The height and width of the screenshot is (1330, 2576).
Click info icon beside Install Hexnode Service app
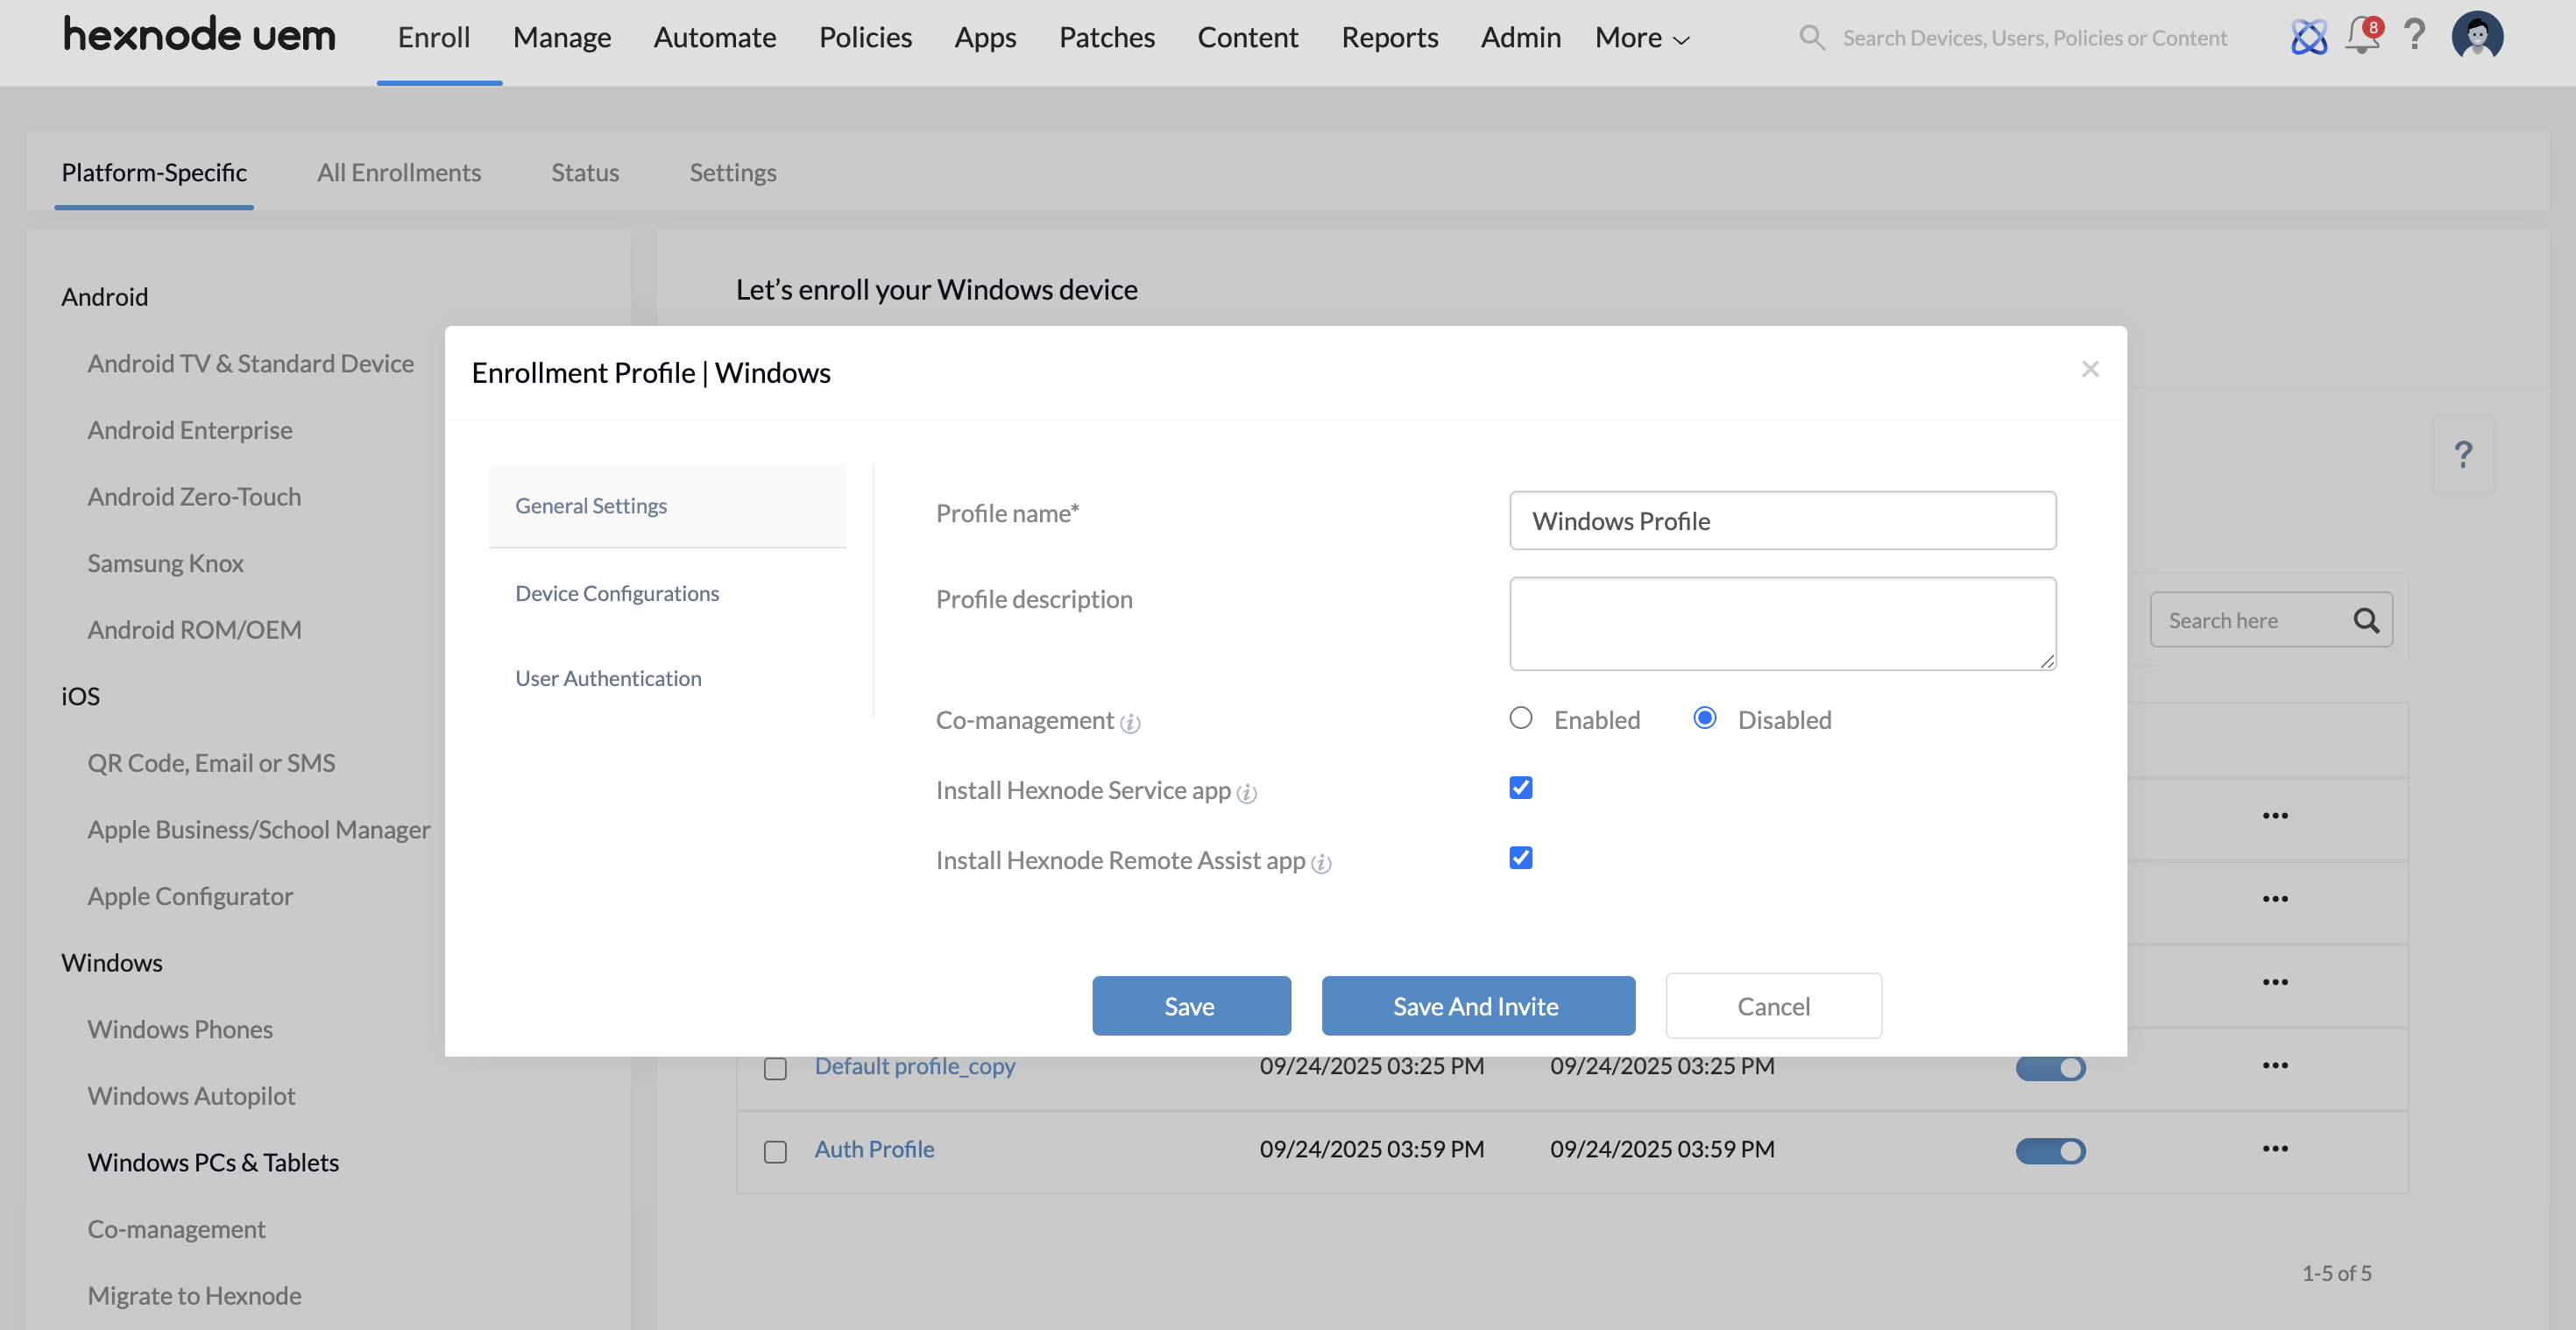(x=1246, y=793)
